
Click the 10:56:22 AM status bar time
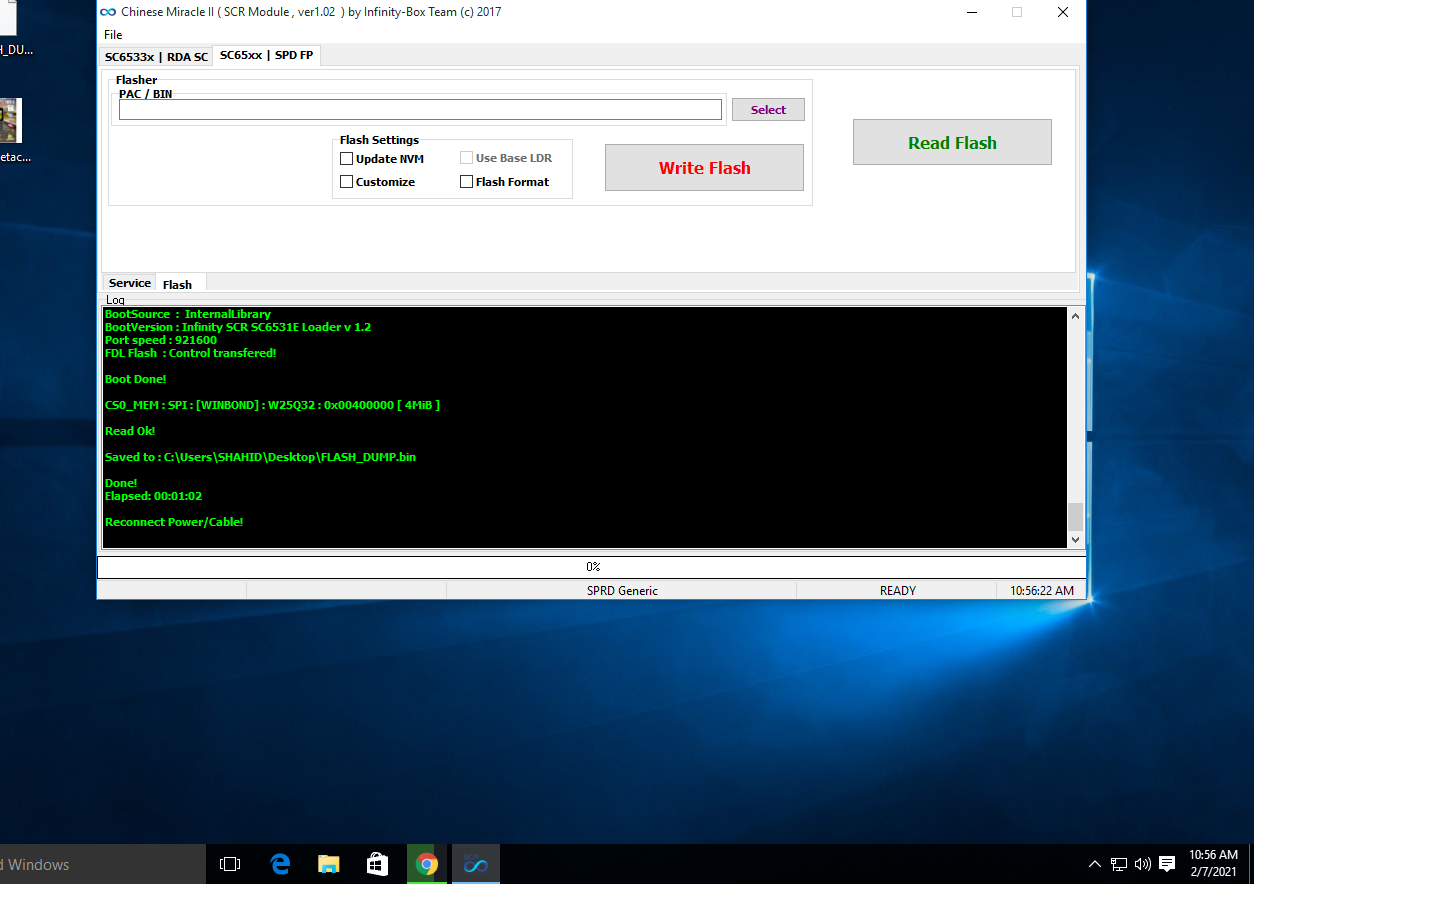[1042, 591]
